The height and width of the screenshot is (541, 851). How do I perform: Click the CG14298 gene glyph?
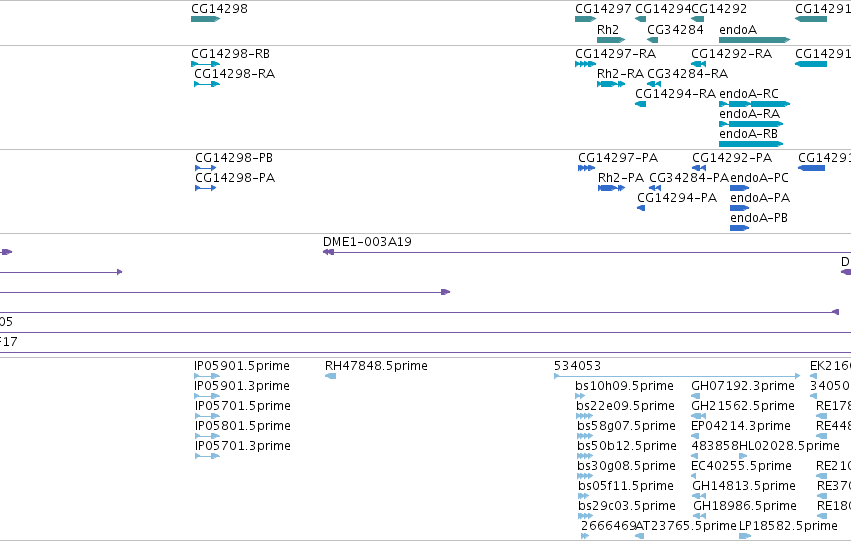coord(205,19)
